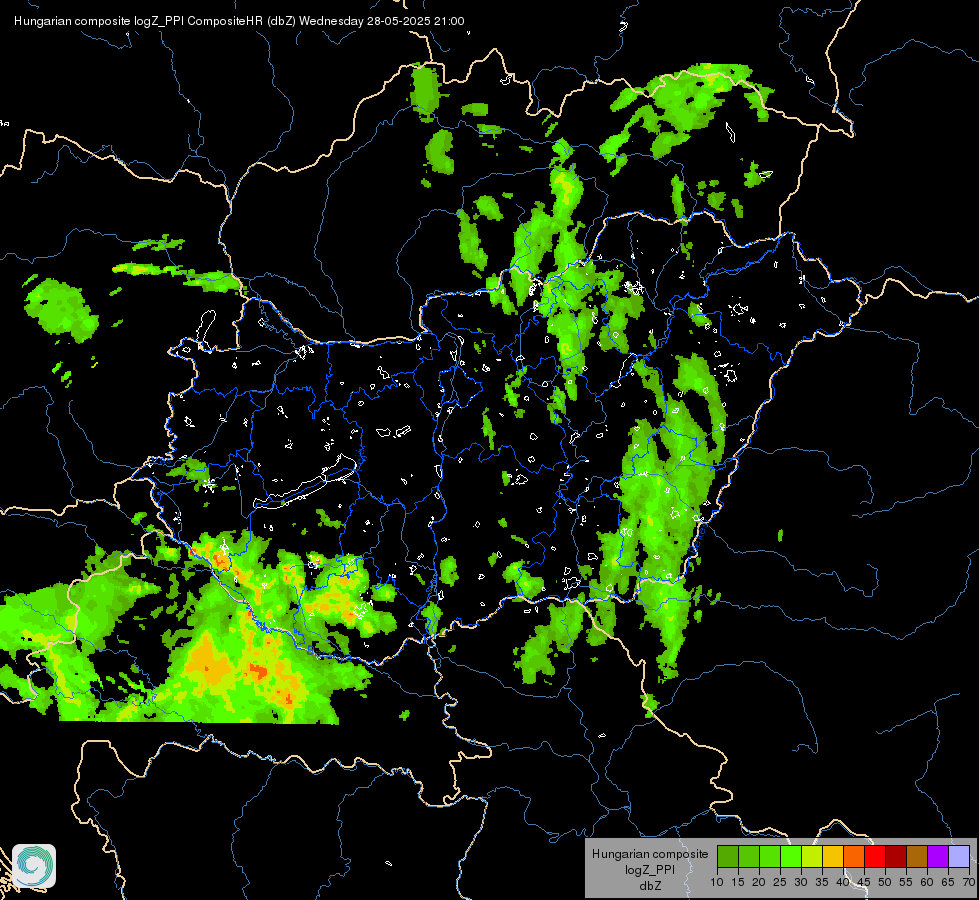Select the 25–30 dBZ bright green swatch
Viewport: 979px width, 900px height.
tap(791, 856)
